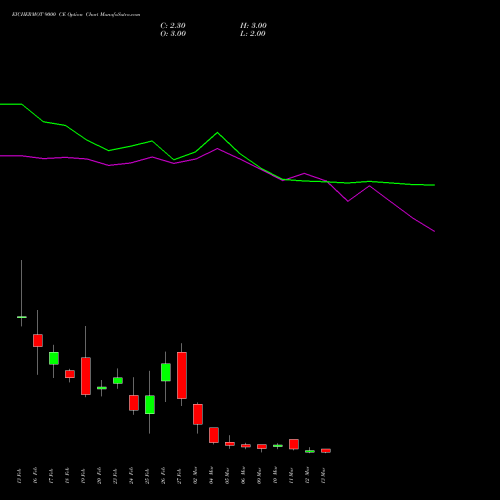Select the 20 Feb date label
The width and height of the screenshot is (500, 500).
[99, 475]
